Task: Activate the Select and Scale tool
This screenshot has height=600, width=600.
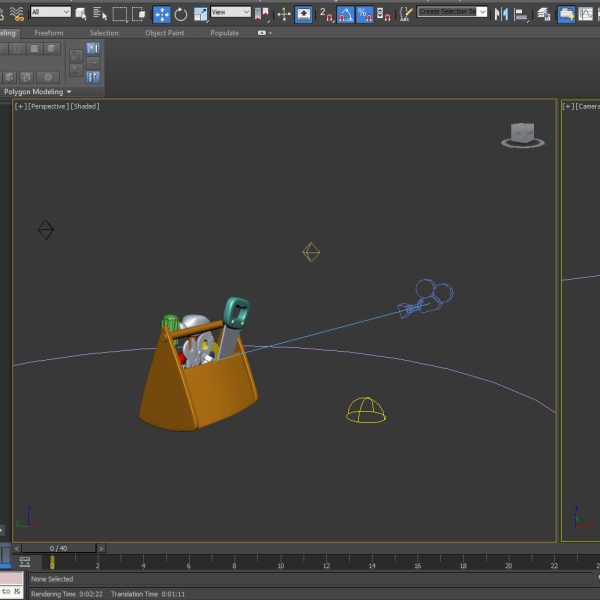Action: tap(200, 15)
